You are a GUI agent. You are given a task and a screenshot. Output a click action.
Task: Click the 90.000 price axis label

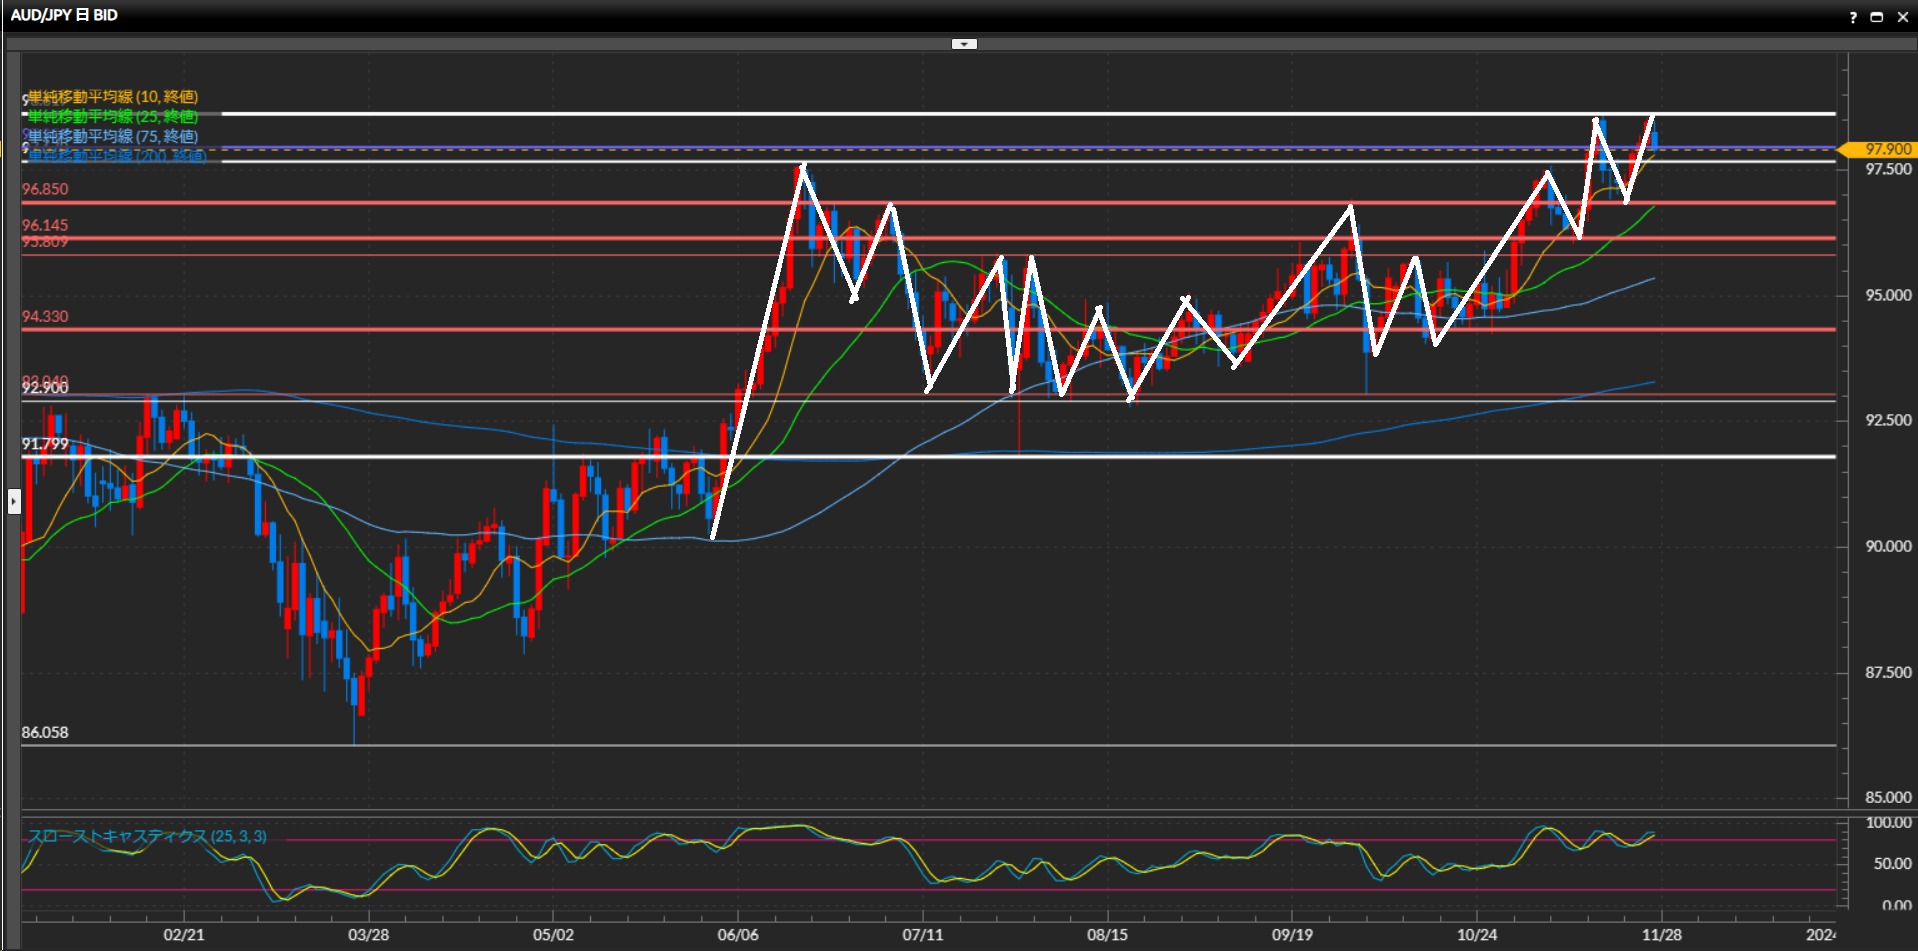[x=1887, y=546]
